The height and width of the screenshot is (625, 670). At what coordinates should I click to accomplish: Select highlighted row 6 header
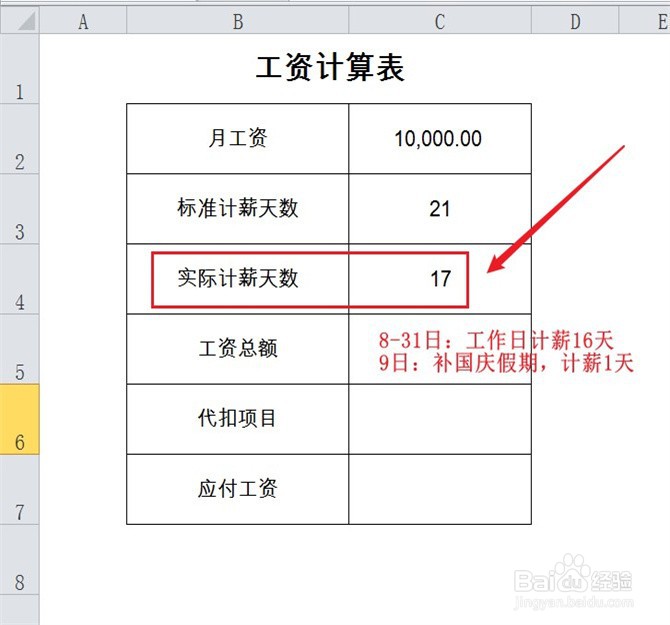point(20,419)
